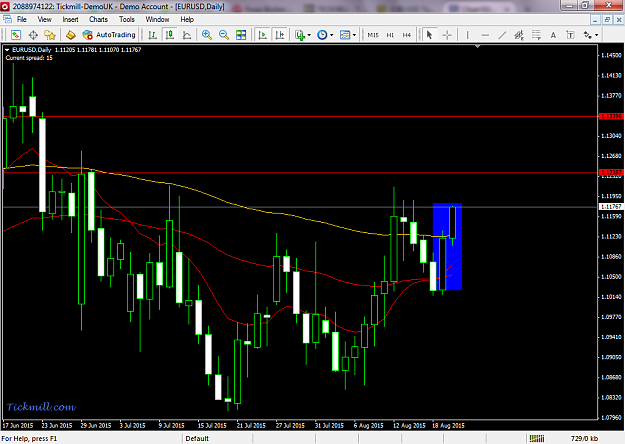
Task: Select the trendline drawing tool
Action: point(502,35)
